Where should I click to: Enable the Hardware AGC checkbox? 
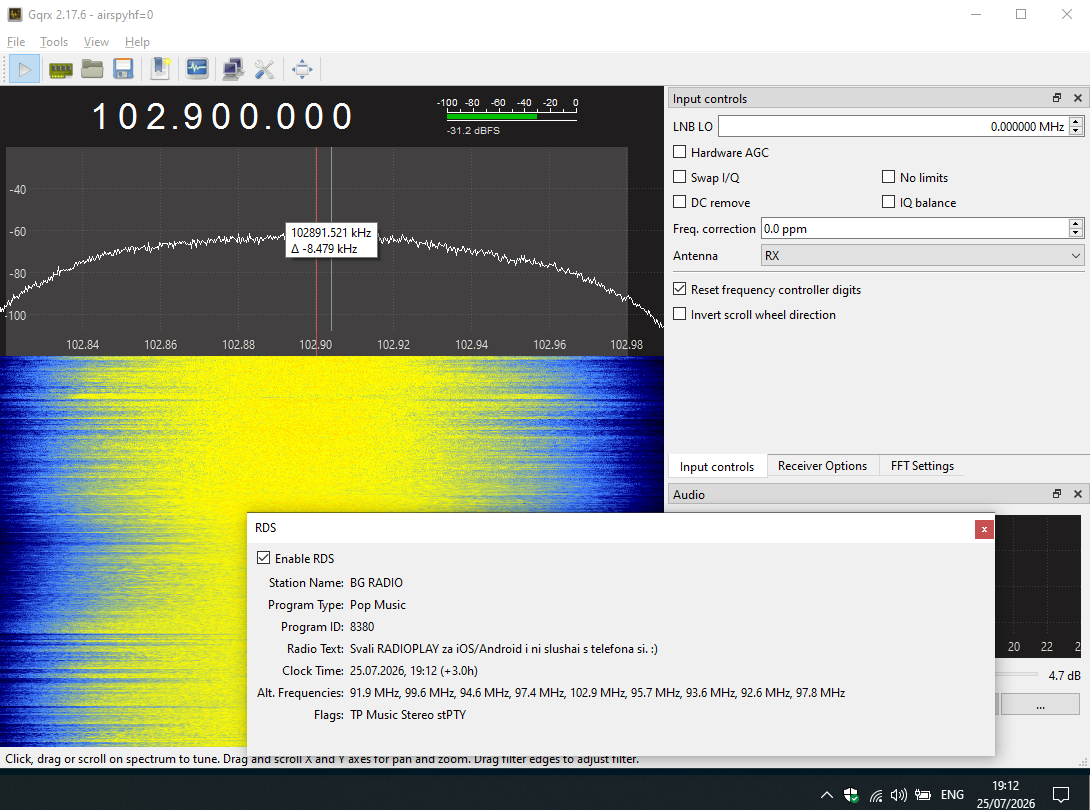click(x=680, y=152)
